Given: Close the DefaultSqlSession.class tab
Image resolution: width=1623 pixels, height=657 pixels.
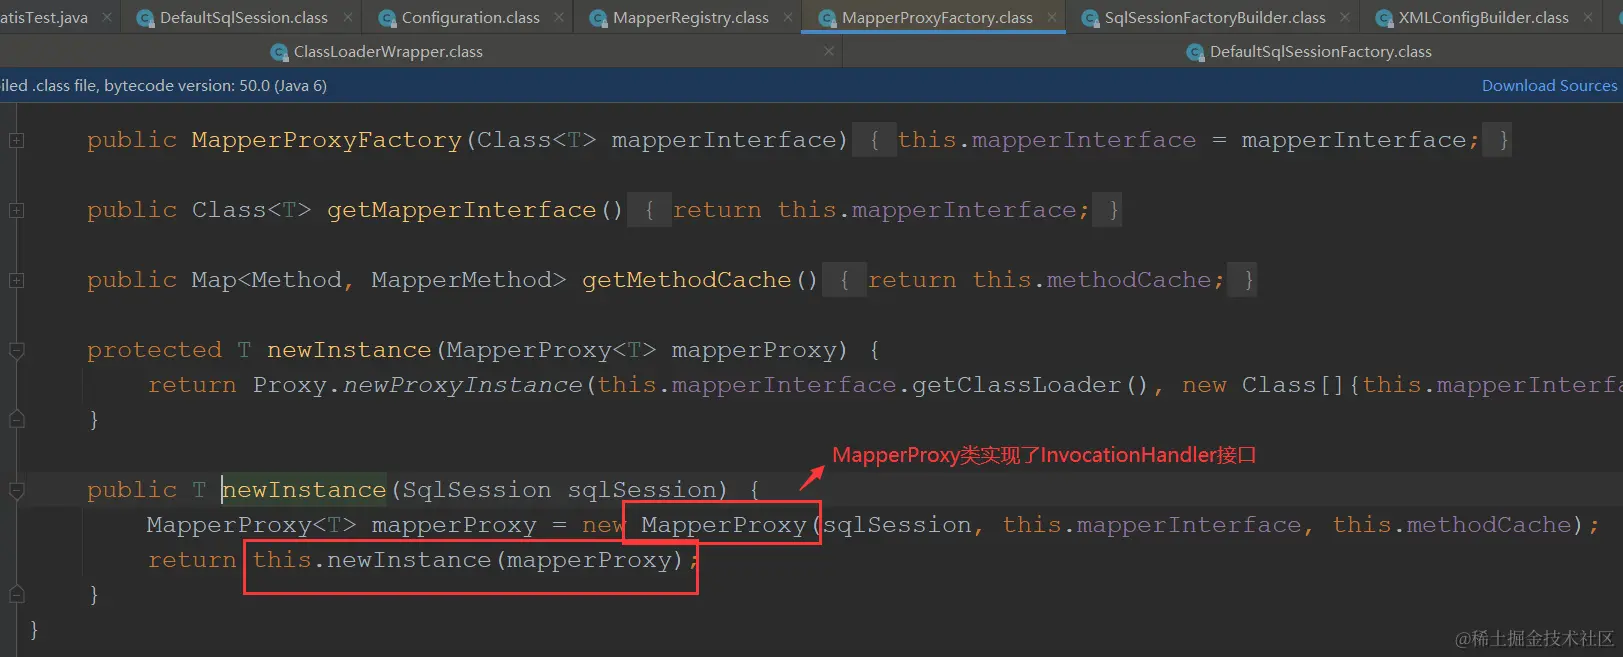Looking at the screenshot, I should [x=348, y=17].
